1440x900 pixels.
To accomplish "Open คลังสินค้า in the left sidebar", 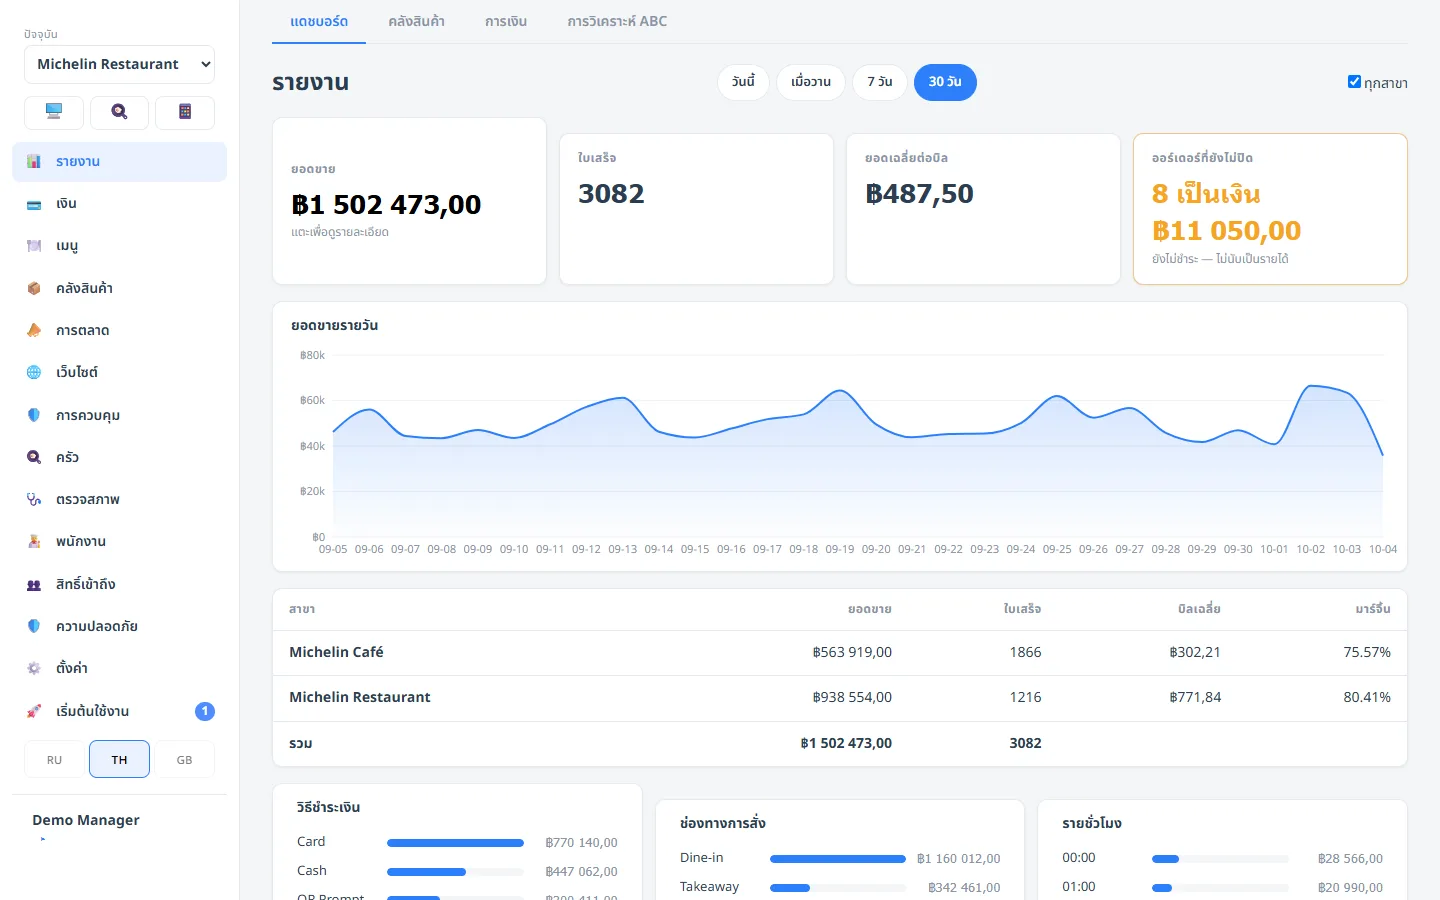I will 119,288.
